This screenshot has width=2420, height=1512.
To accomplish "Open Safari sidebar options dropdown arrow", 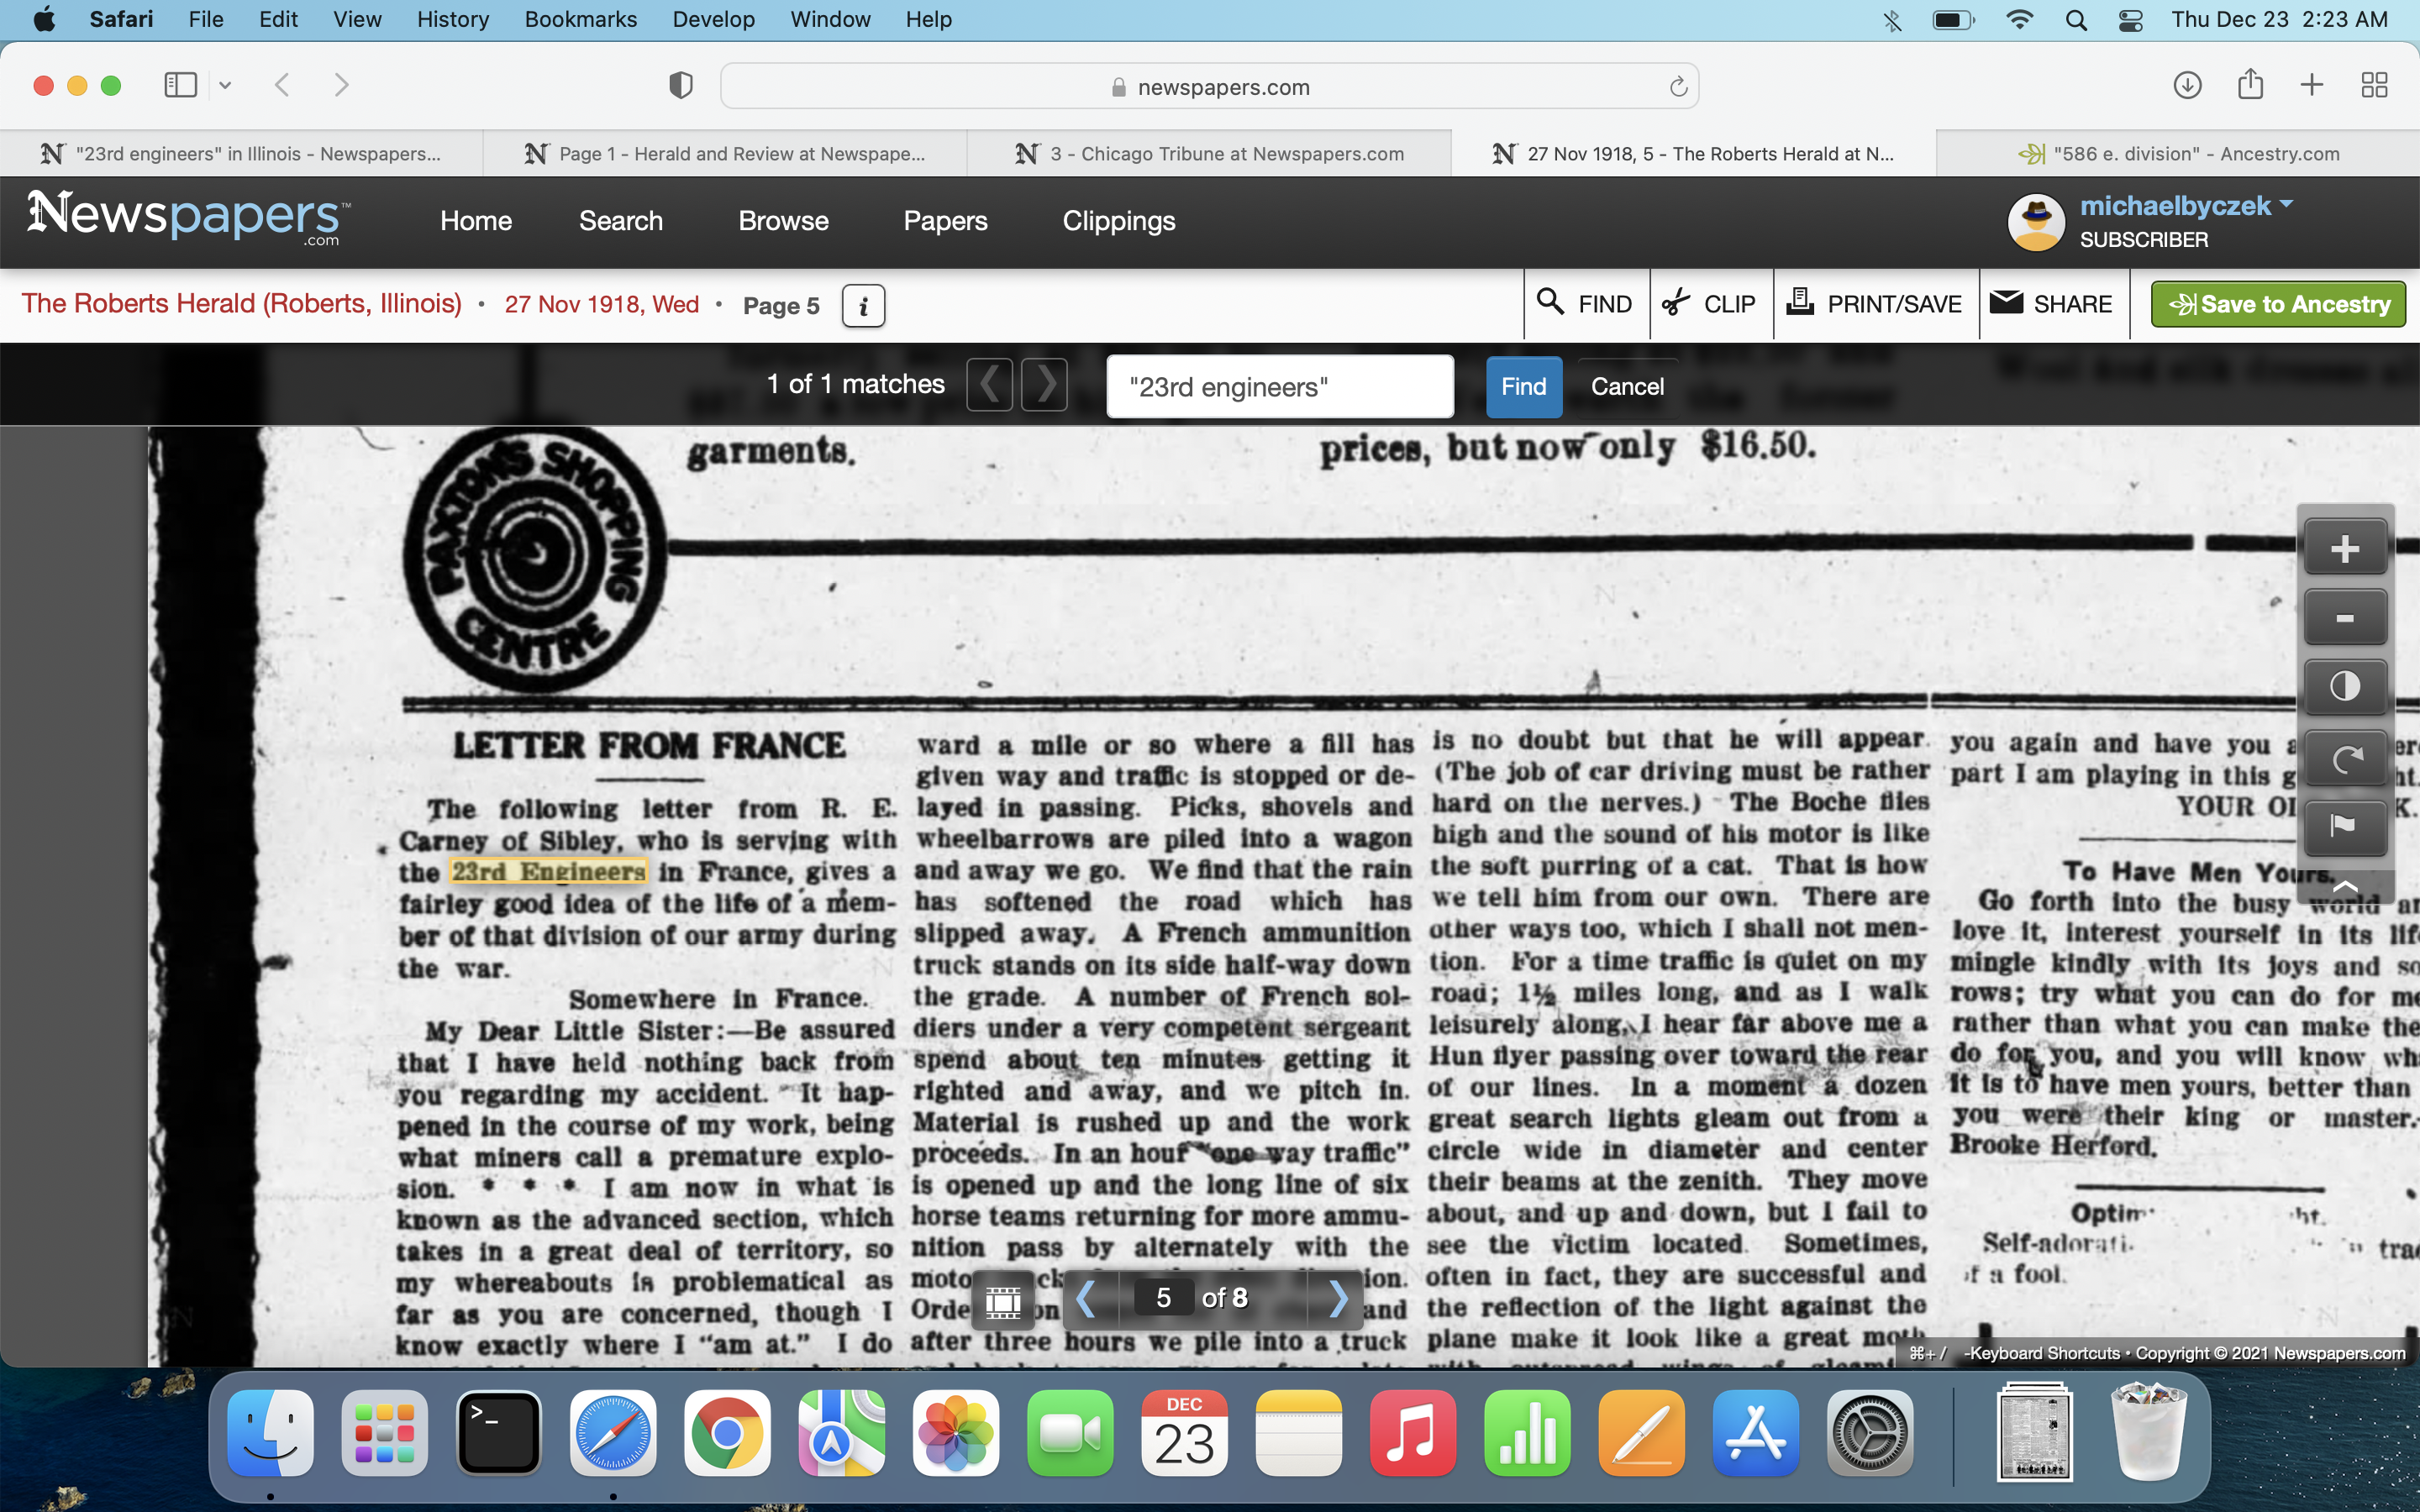I will pos(225,86).
